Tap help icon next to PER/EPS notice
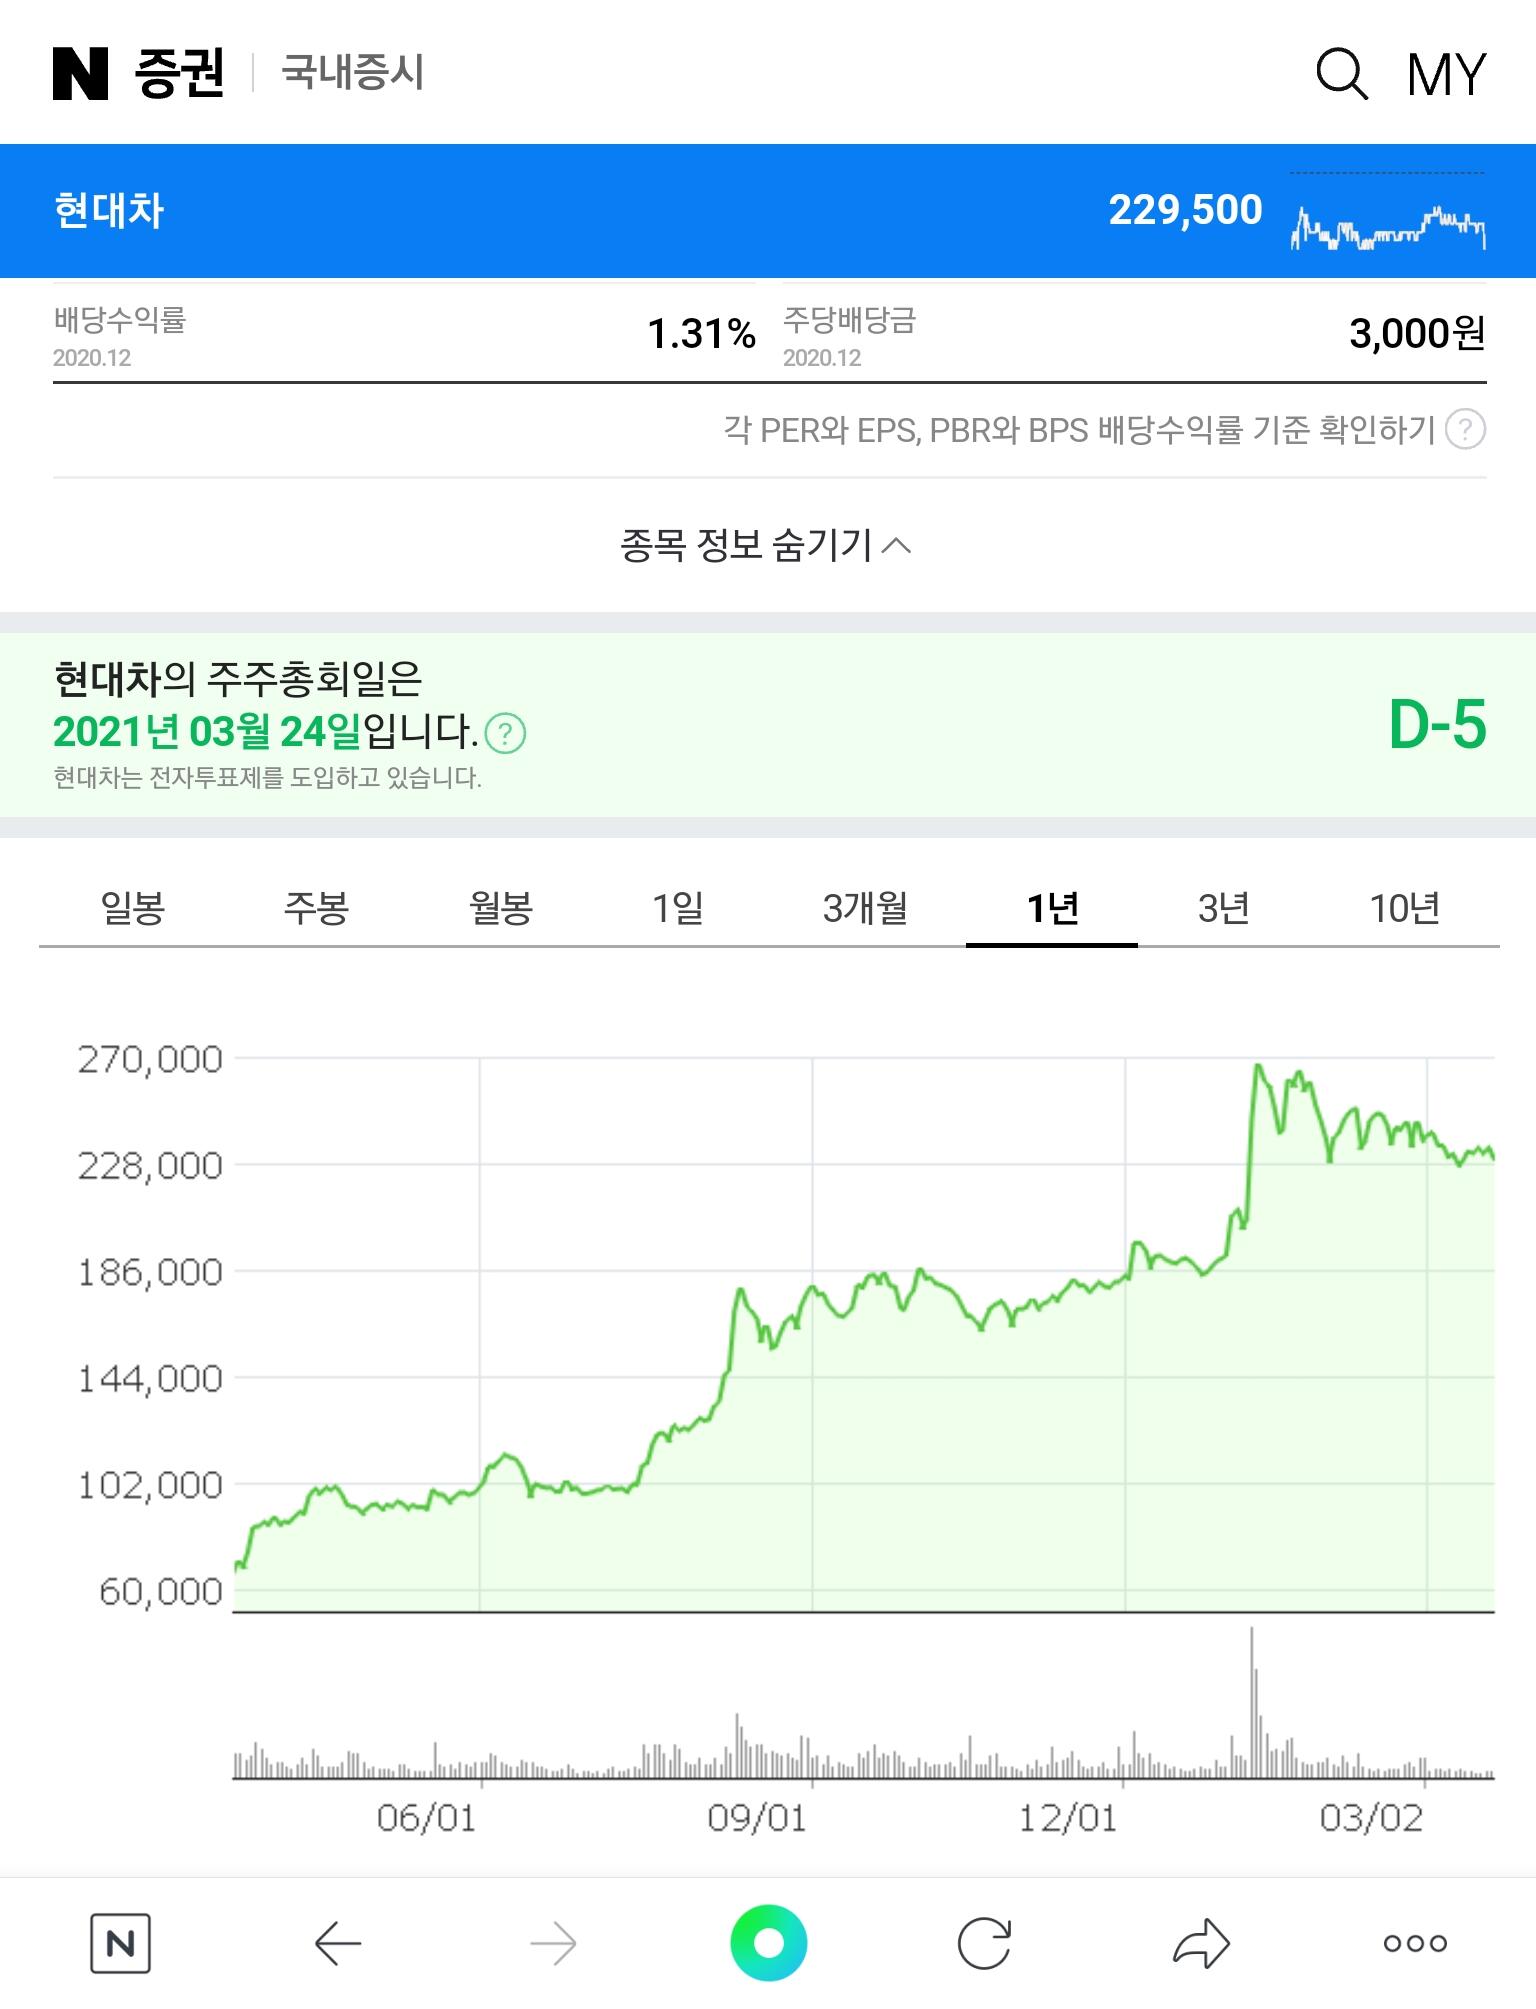The image size is (1536, 2009). [1465, 430]
